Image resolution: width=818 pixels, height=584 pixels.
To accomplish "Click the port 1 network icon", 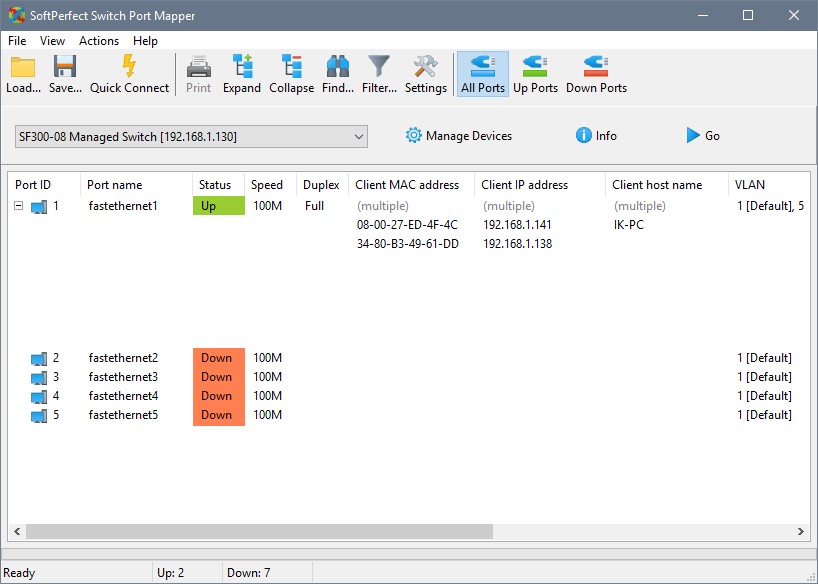I will [x=39, y=207].
